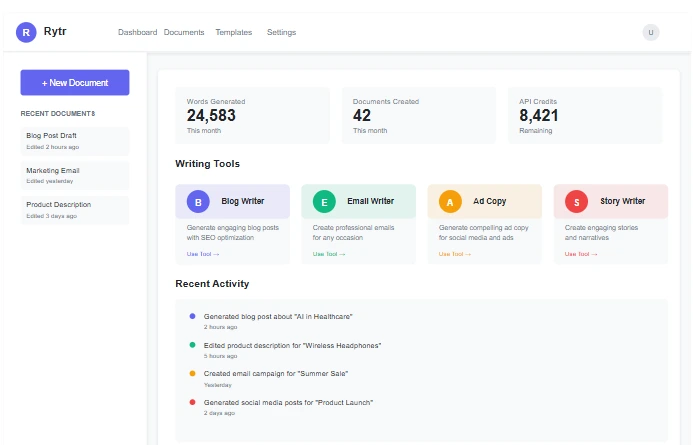This screenshot has width=693, height=445.
Task: Click the Blog Writer card title
Action: (243, 201)
